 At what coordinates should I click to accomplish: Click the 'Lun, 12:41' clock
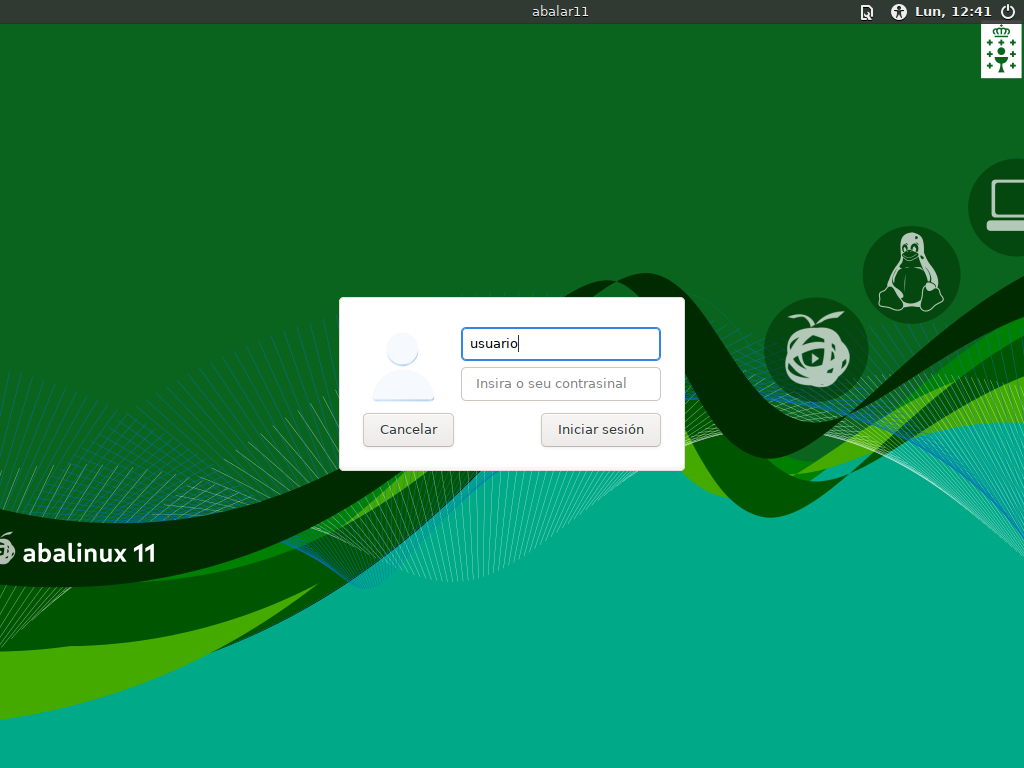pos(953,12)
